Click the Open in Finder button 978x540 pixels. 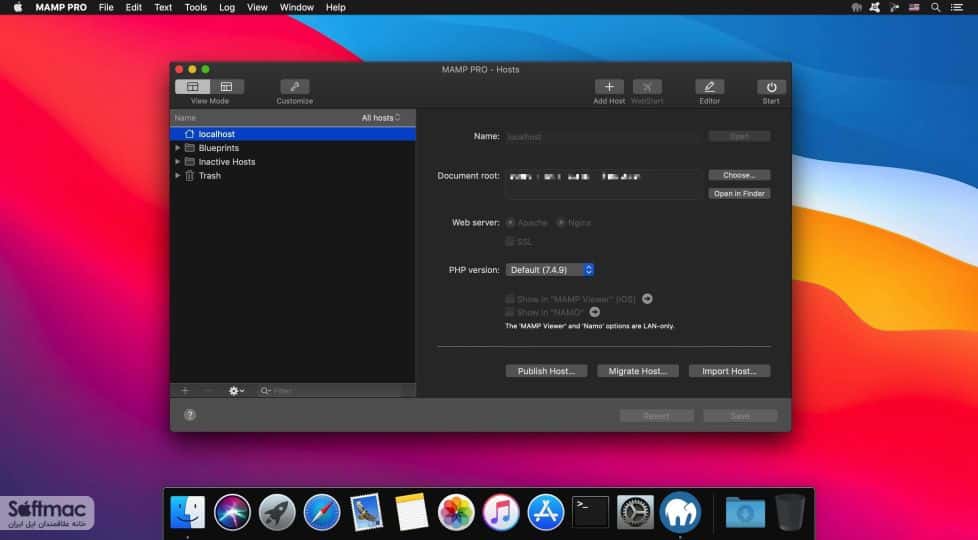point(739,193)
